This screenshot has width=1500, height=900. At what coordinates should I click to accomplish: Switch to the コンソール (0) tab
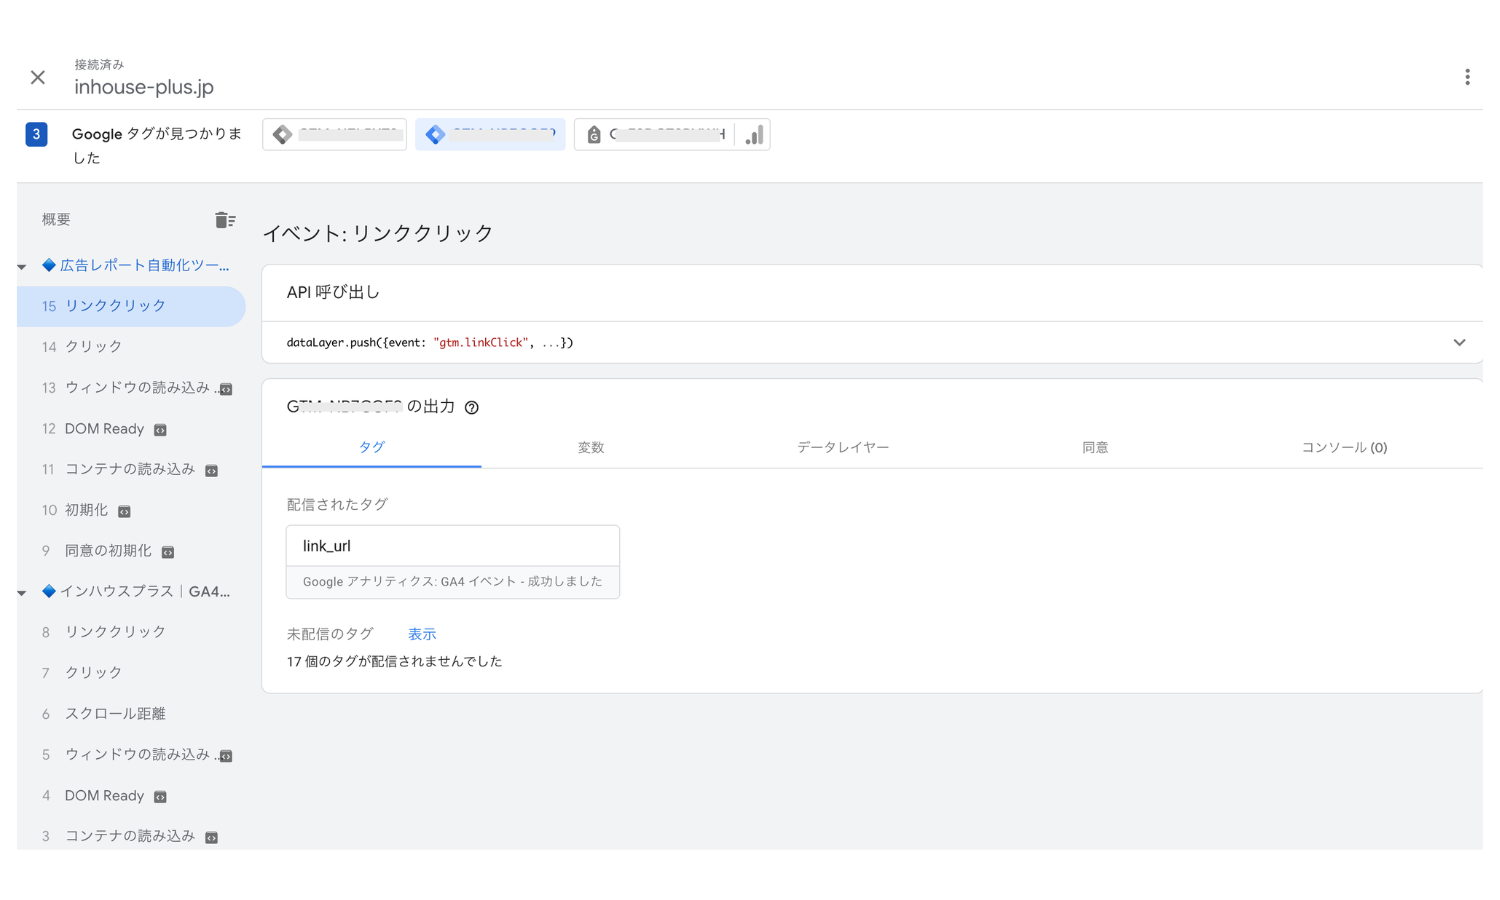[x=1344, y=447]
